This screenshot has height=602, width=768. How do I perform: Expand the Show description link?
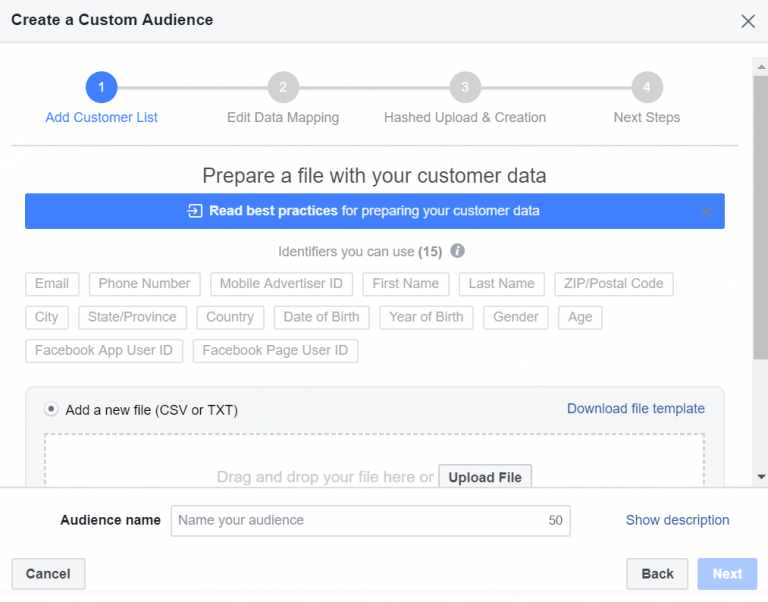[x=677, y=520]
